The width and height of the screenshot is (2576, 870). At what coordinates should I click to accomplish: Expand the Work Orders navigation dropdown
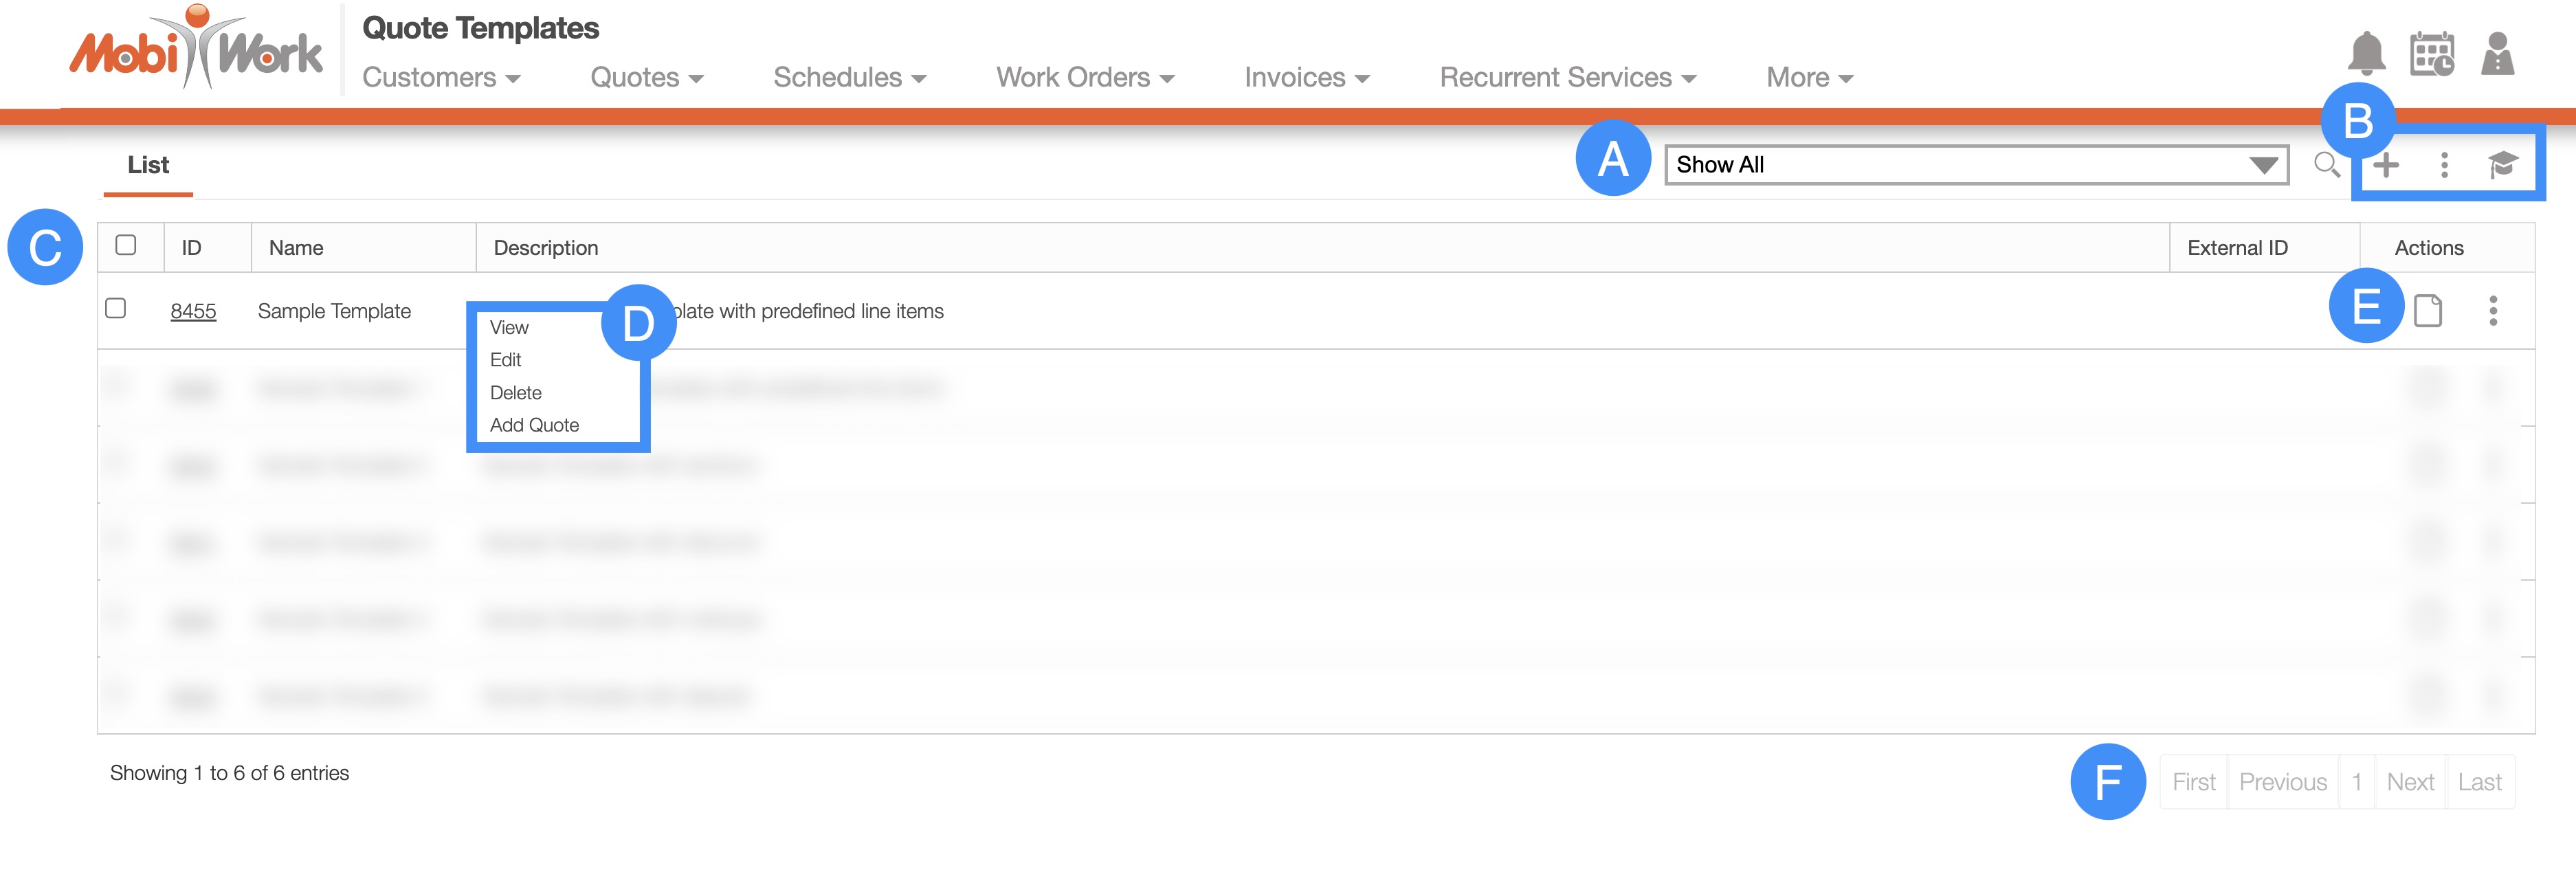1085,77
